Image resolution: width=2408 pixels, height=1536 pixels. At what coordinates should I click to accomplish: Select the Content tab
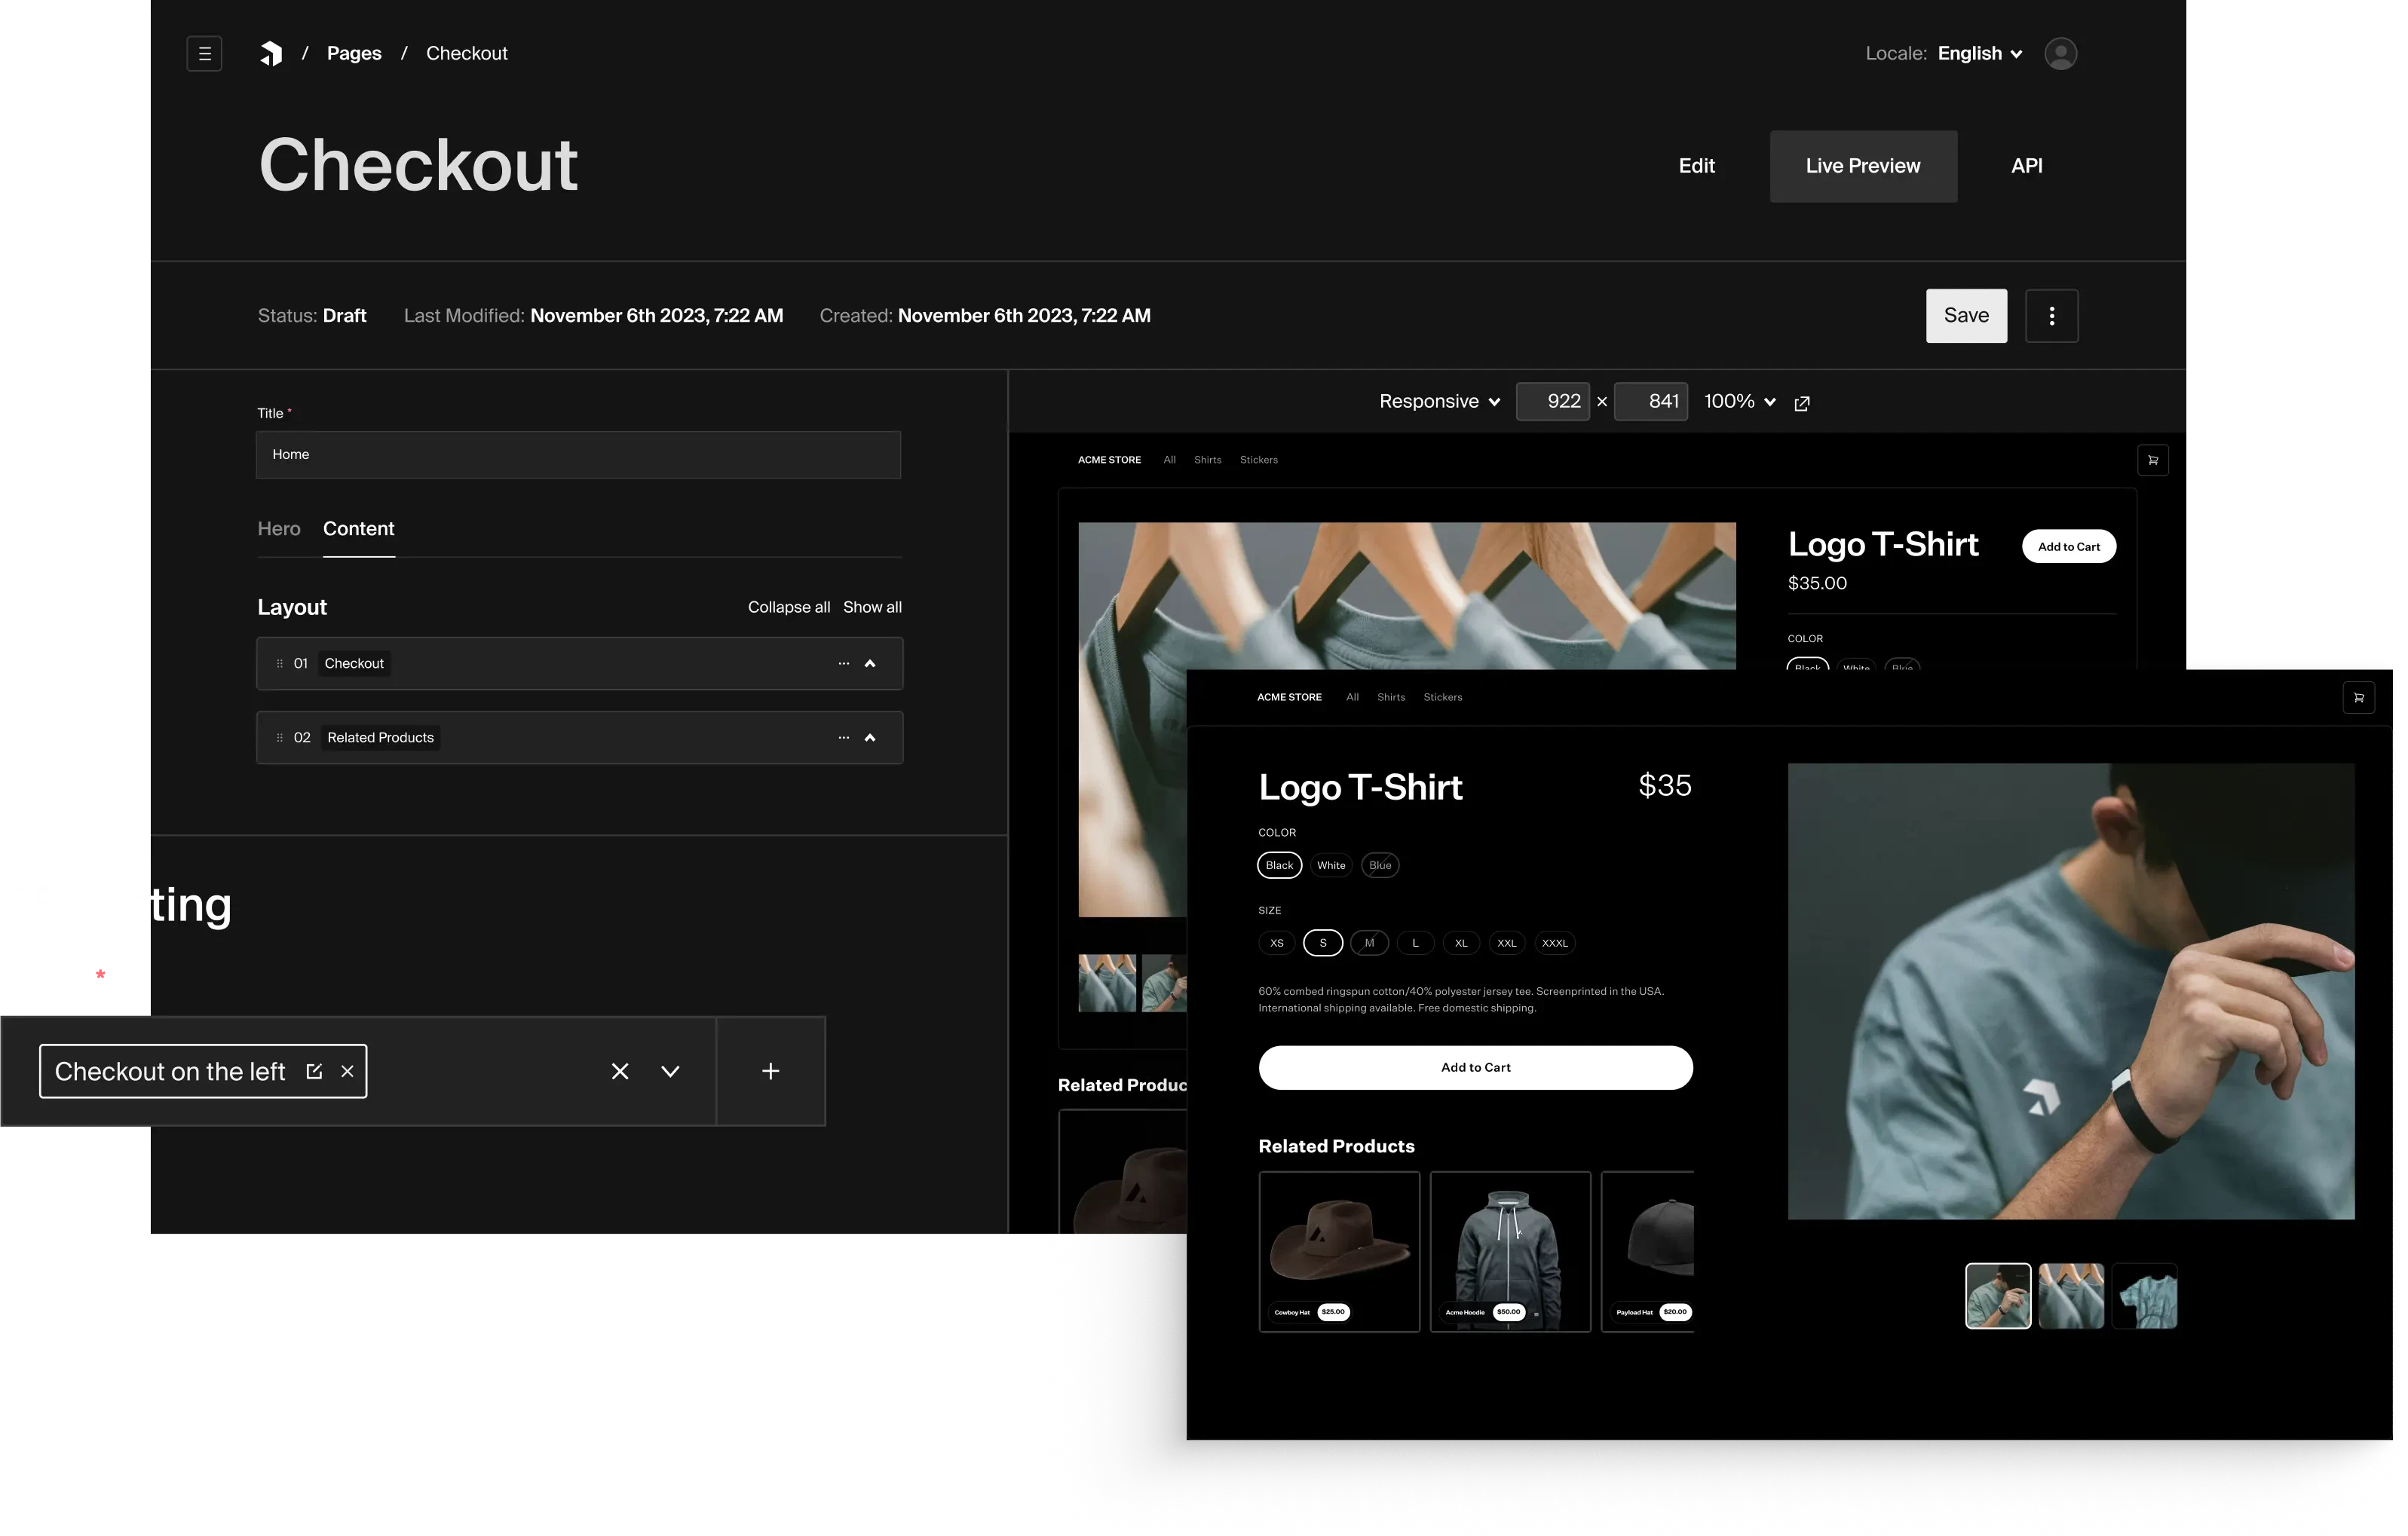click(358, 528)
